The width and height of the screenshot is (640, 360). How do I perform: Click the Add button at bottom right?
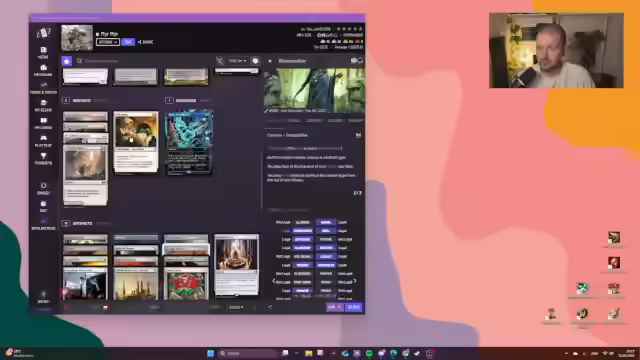tap(334, 307)
